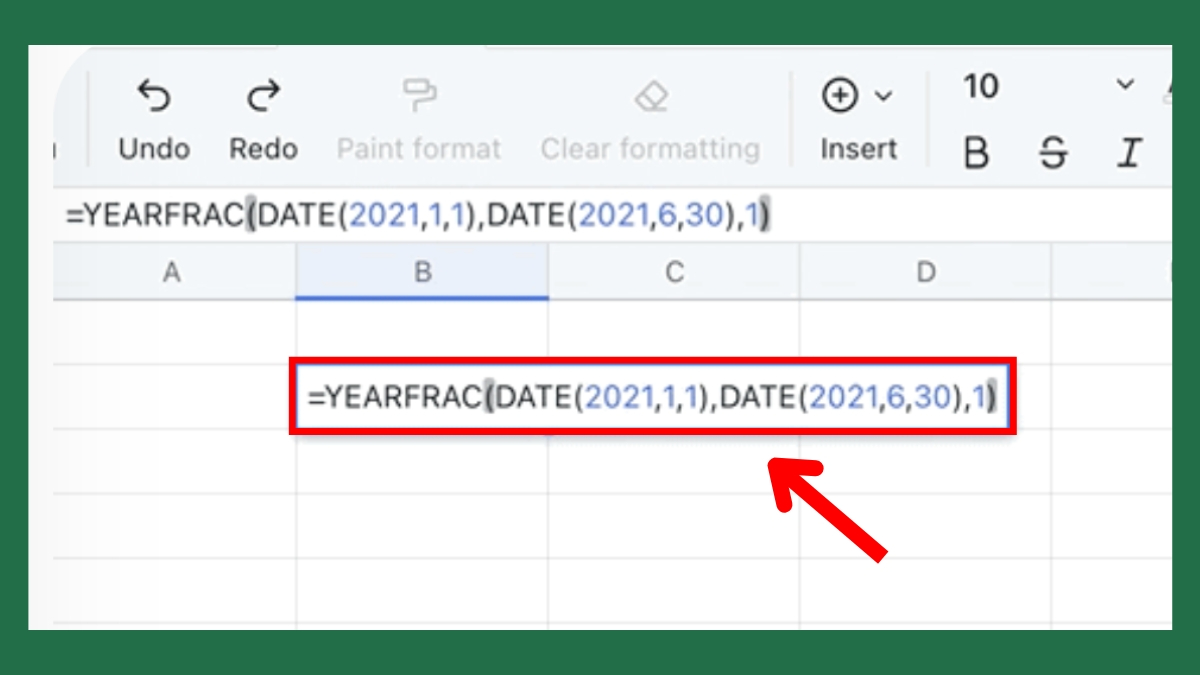Screen dimensions: 1200x675
Task: Select column C header
Action: click(674, 271)
